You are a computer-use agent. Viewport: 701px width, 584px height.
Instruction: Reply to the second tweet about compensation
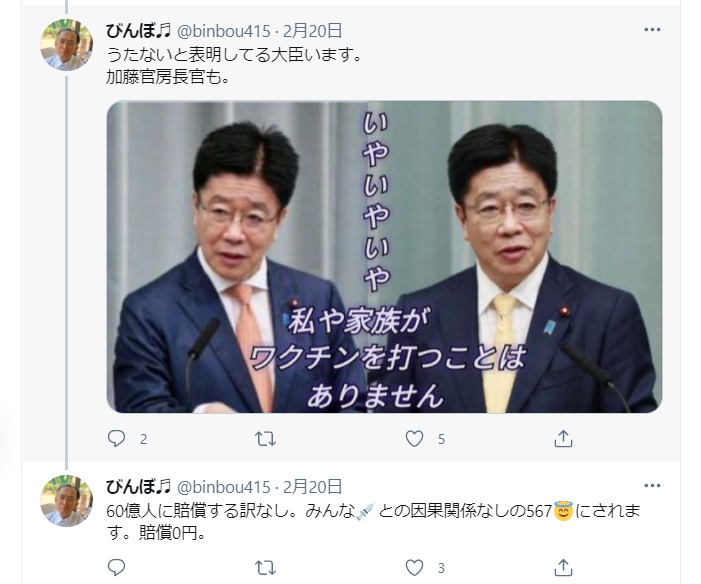pyautogui.click(x=117, y=567)
